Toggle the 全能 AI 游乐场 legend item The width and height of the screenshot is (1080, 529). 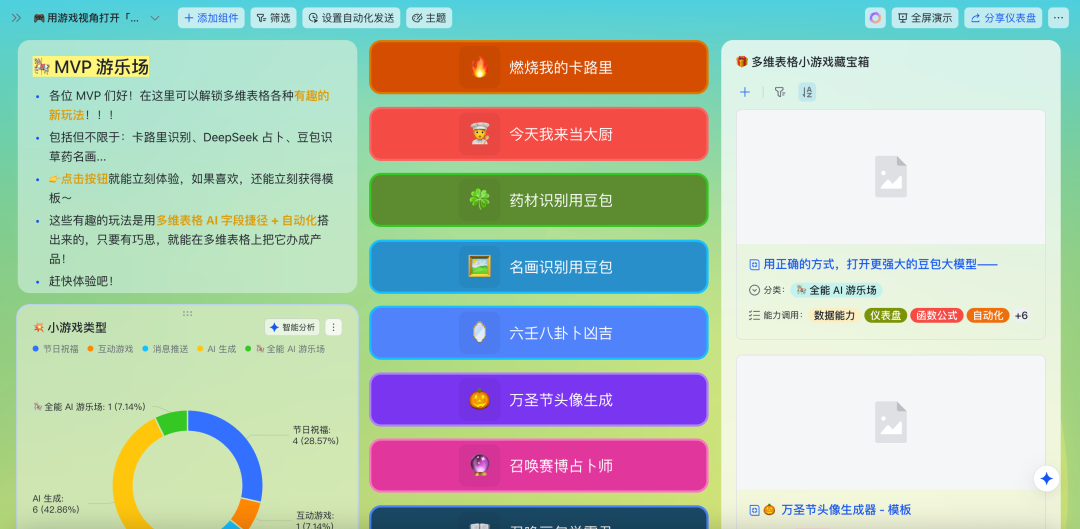(285, 349)
